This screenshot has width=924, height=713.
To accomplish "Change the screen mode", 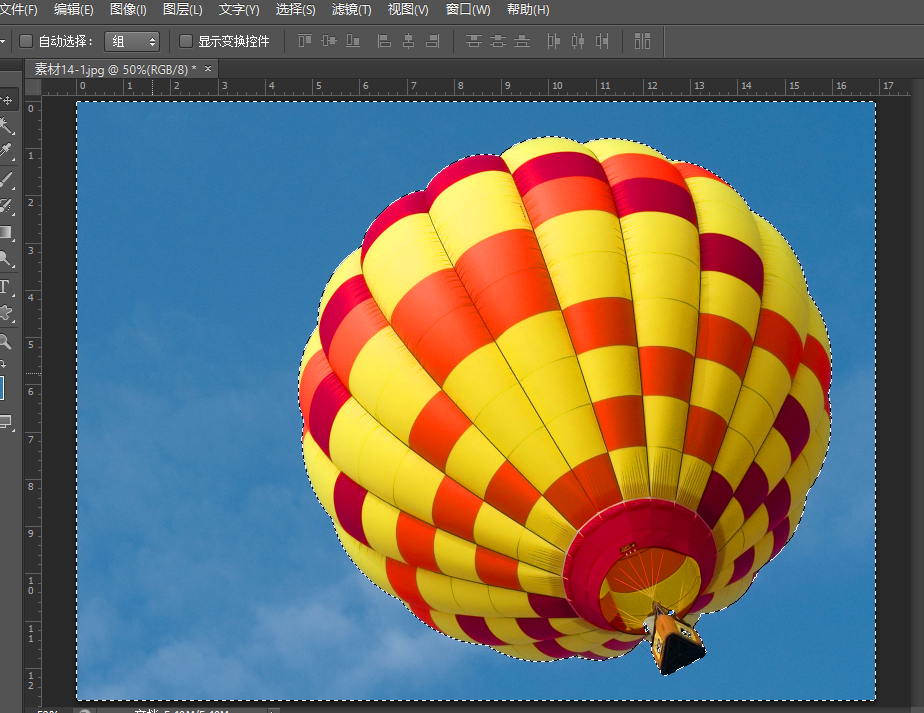I will (6, 422).
